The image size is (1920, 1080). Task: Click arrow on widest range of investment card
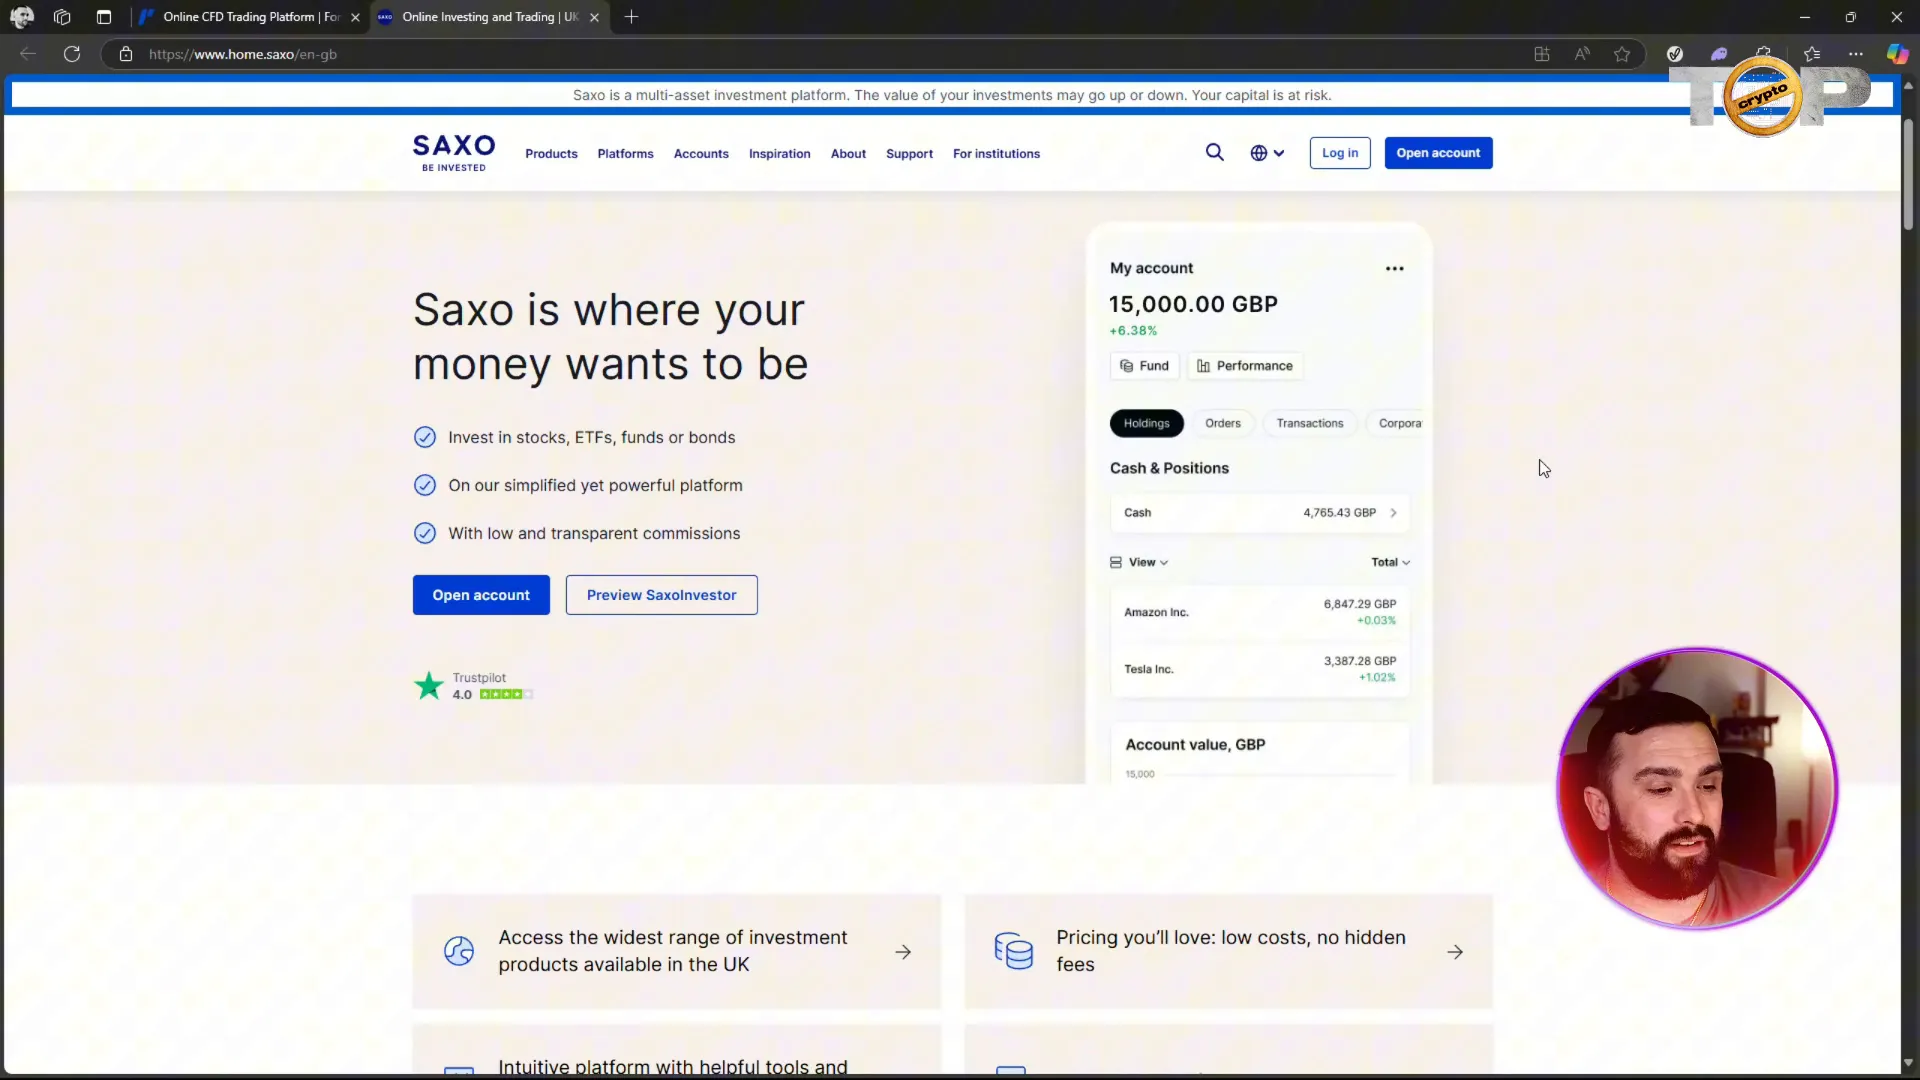903,952
